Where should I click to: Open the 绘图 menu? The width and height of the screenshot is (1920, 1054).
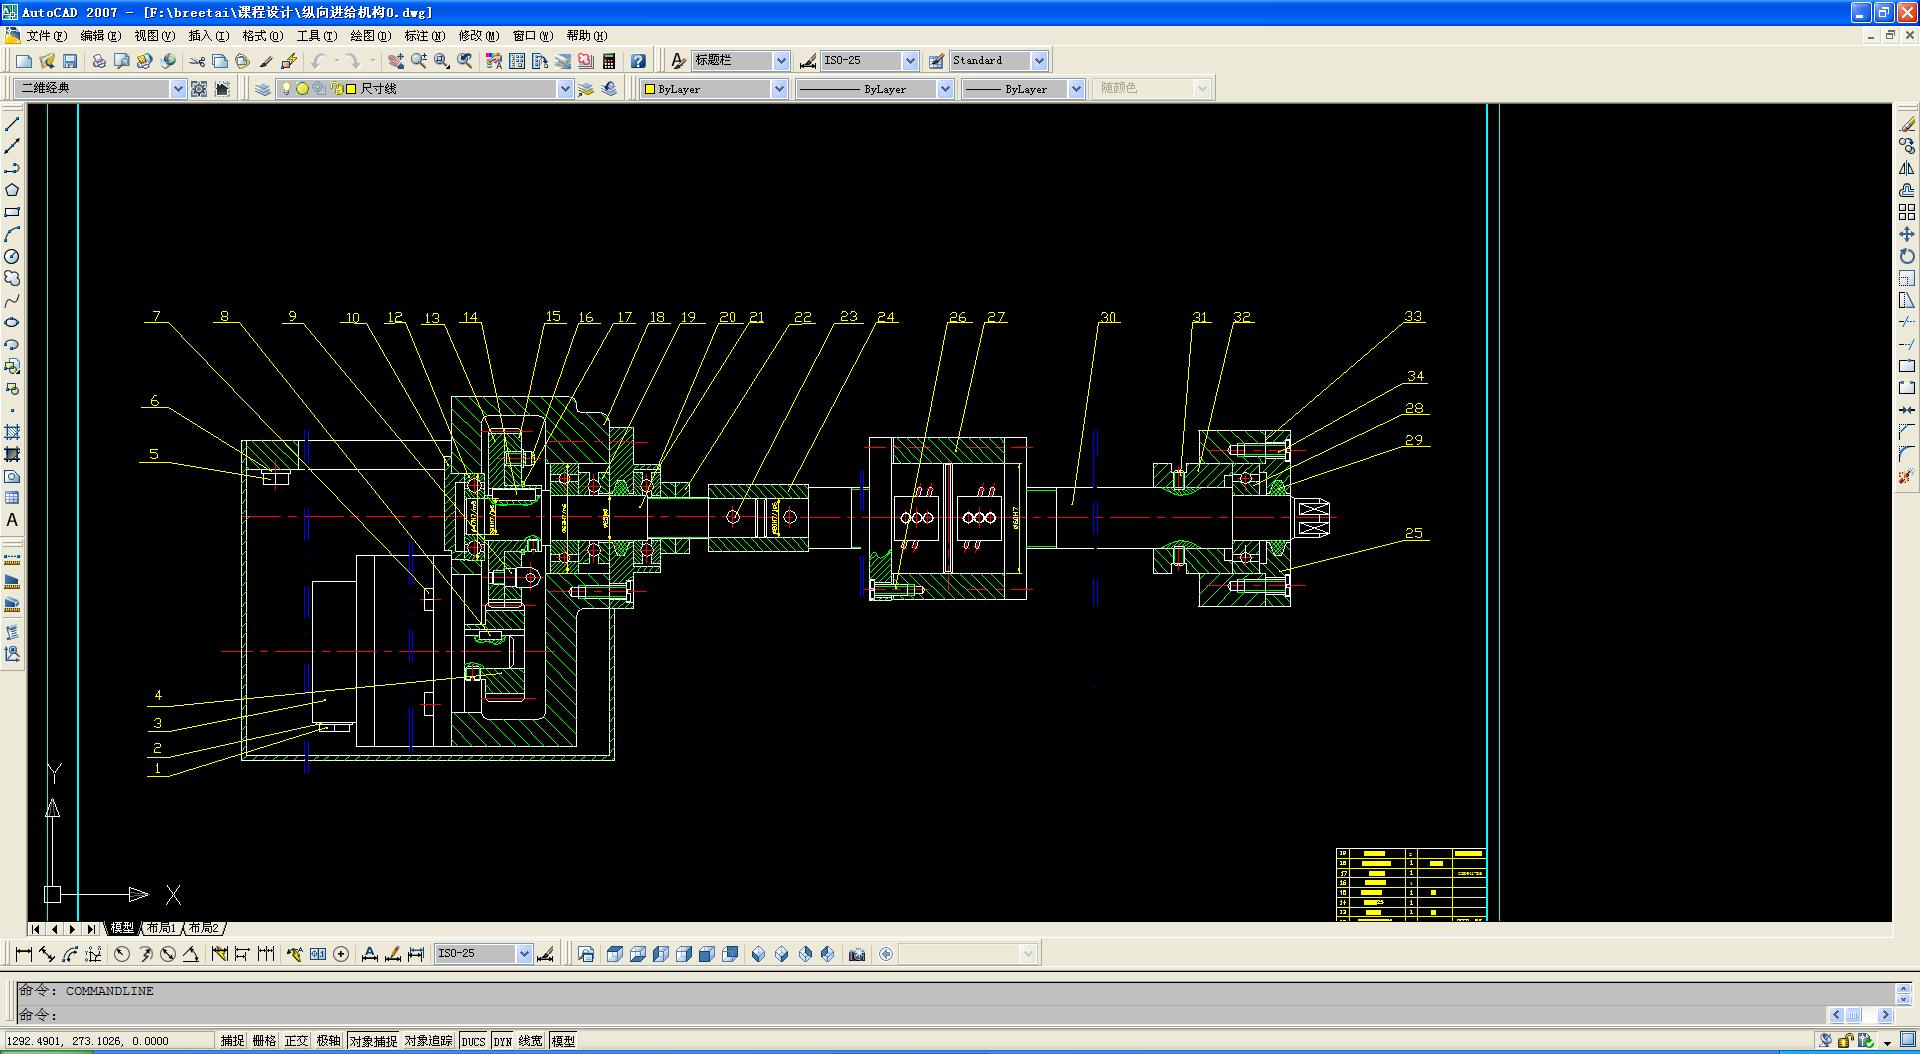pyautogui.click(x=369, y=36)
